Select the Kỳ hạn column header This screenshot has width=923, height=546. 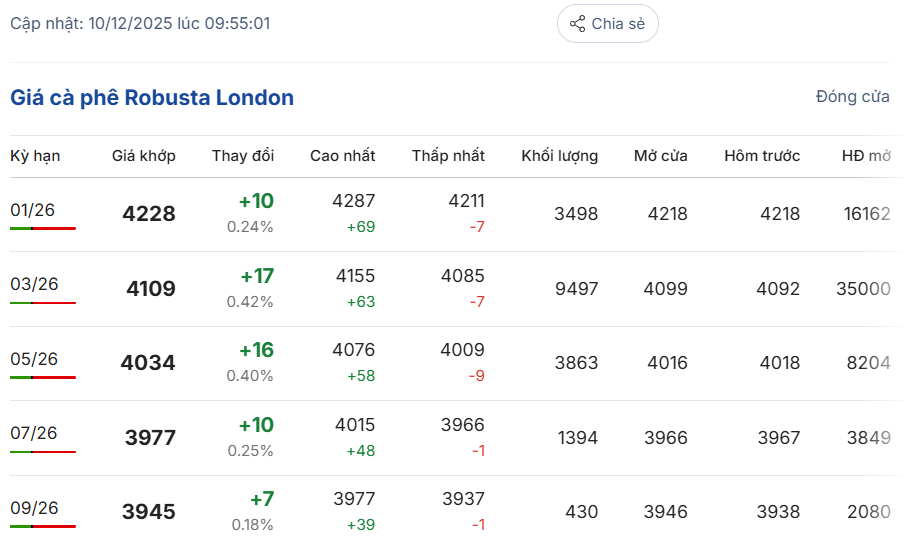coord(35,156)
